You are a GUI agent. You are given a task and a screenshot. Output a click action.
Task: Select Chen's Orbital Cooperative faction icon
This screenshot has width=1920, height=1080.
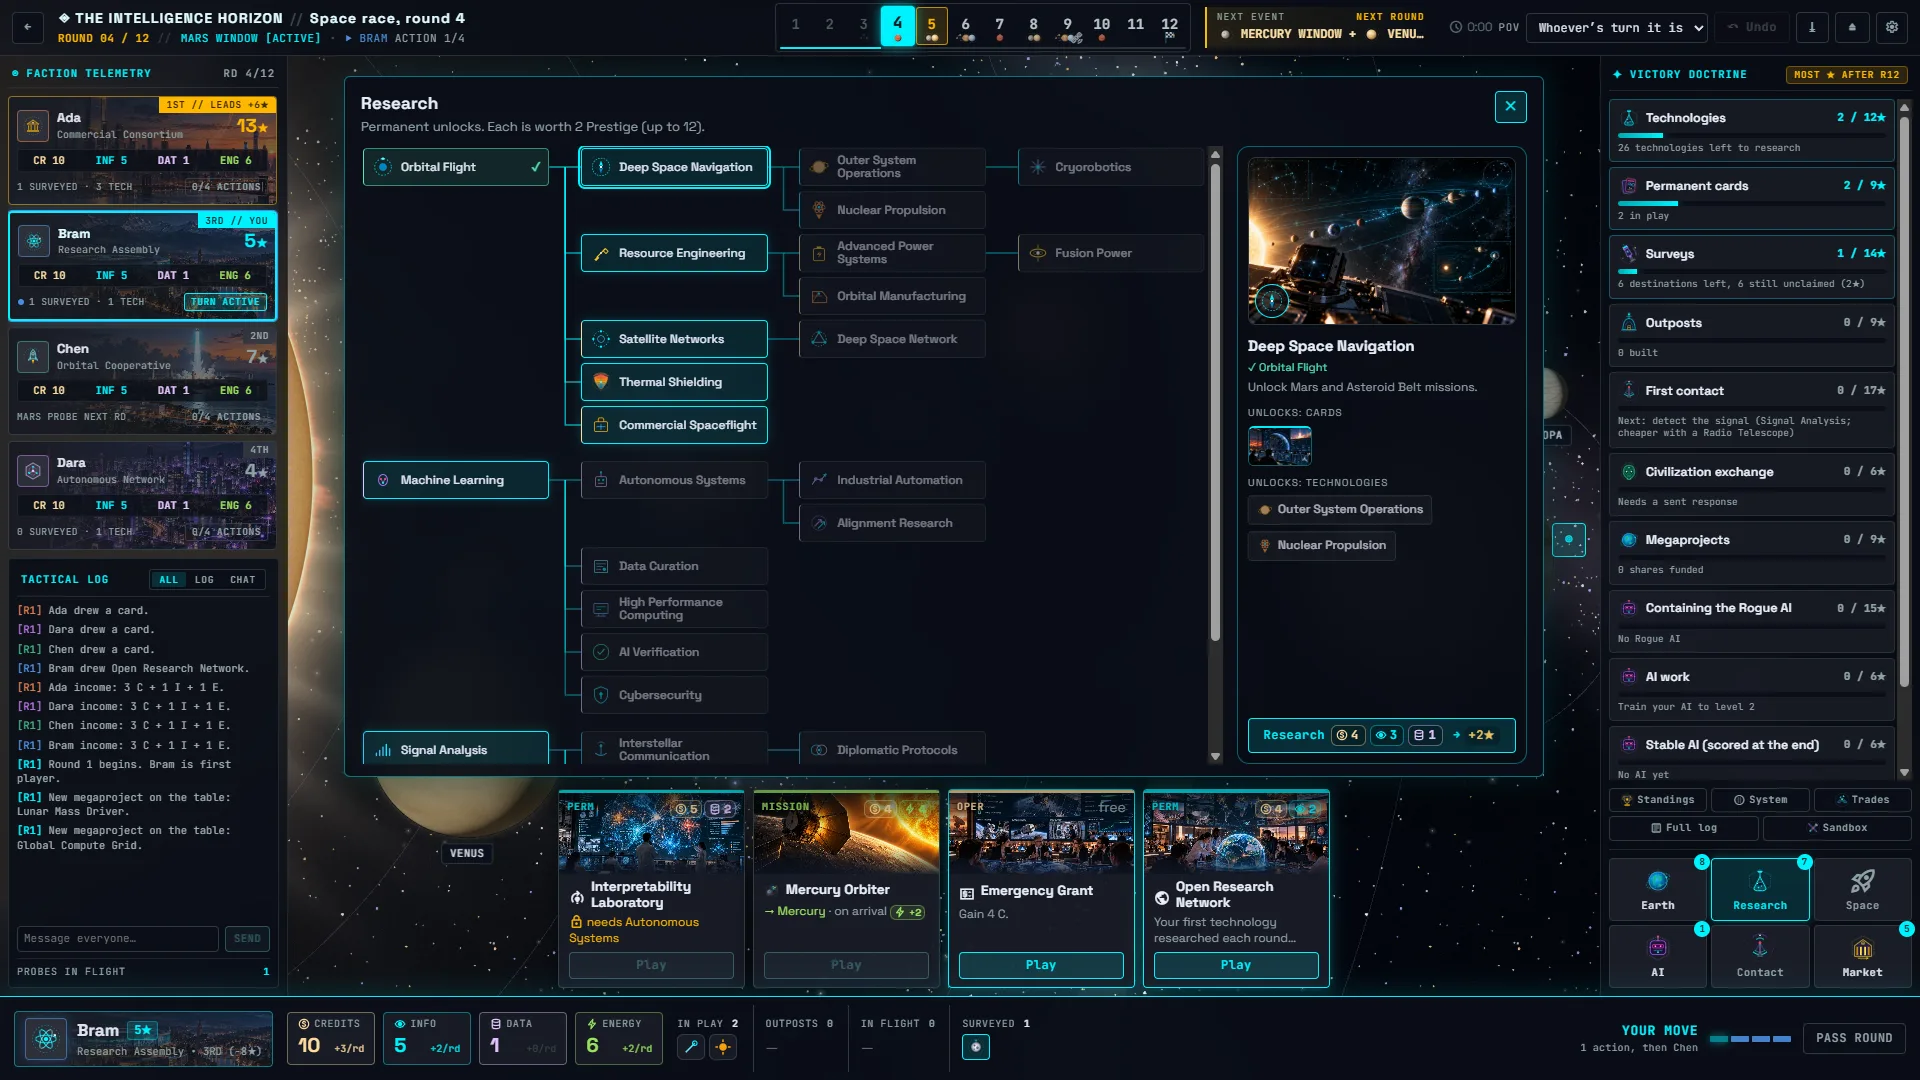[33, 356]
